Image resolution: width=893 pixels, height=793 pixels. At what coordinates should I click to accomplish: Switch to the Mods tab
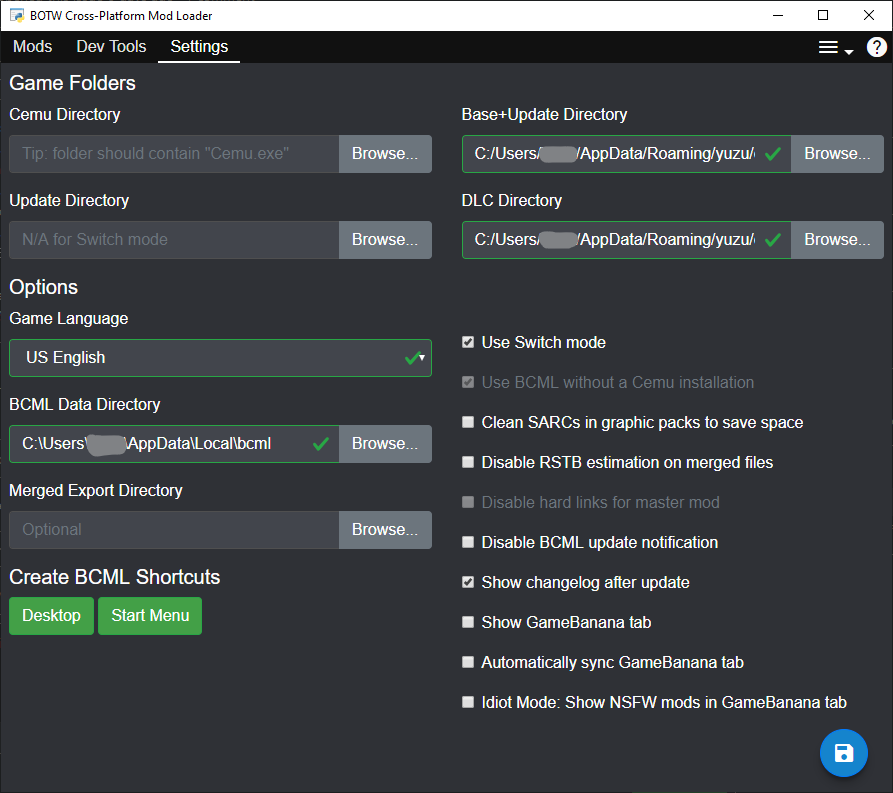tap(32, 46)
